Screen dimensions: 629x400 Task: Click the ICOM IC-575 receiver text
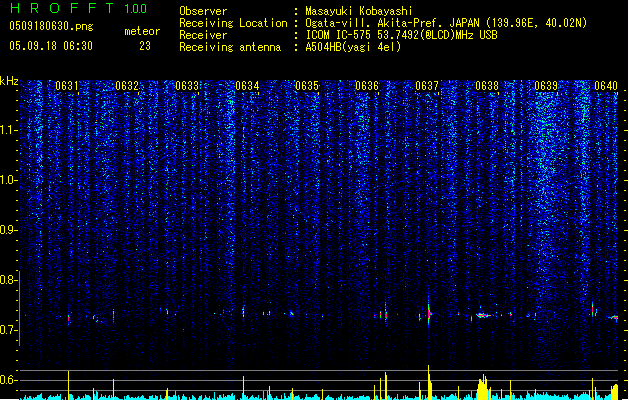click(x=401, y=35)
